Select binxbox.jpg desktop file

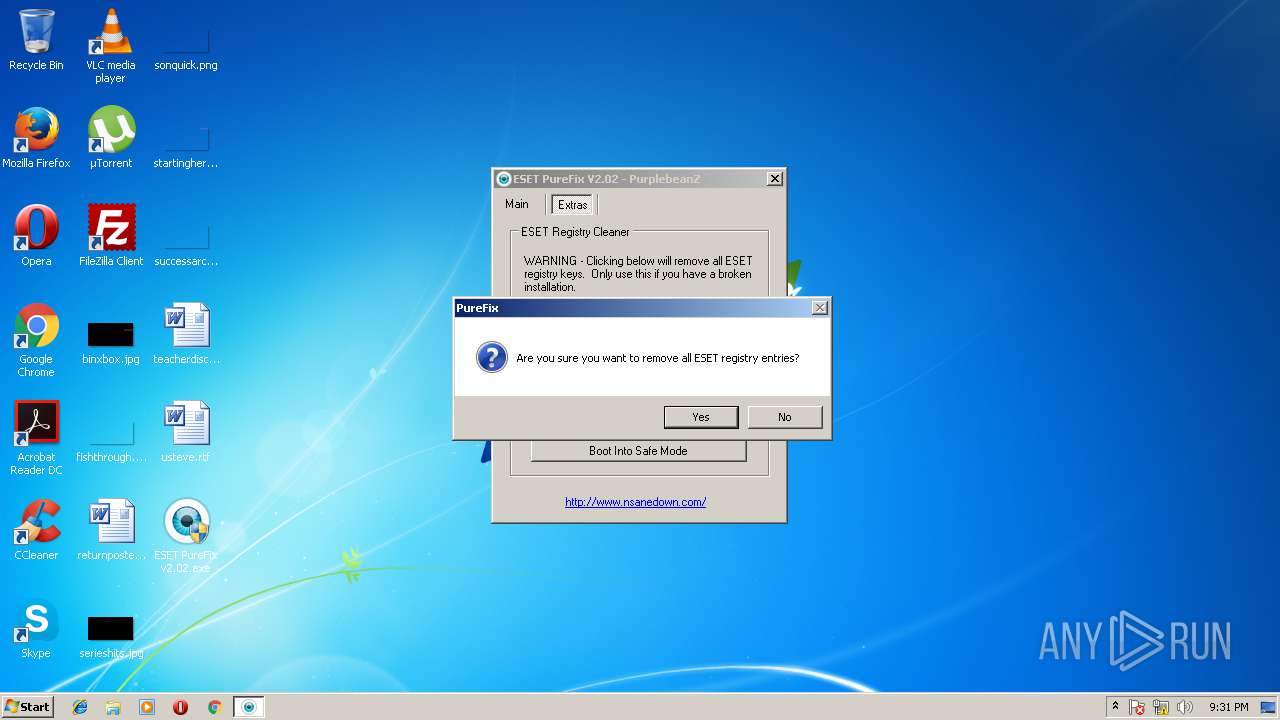click(x=111, y=342)
